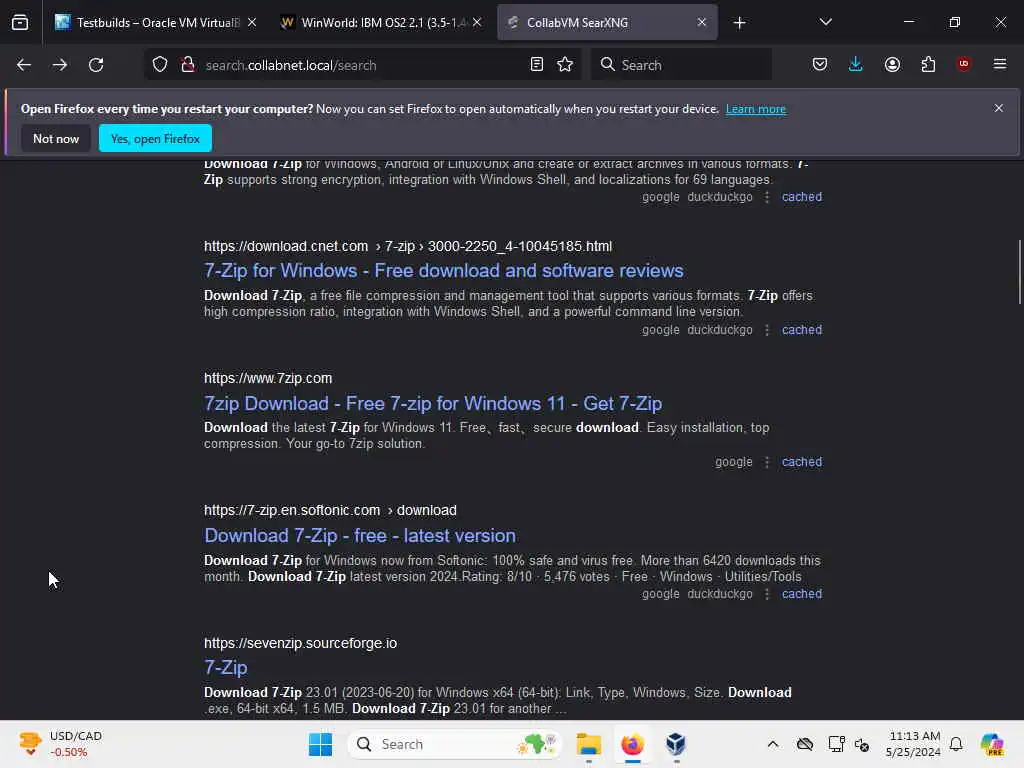Open the taskbar clock and date
Viewport: 1024px width, 768px height.
tap(914, 744)
